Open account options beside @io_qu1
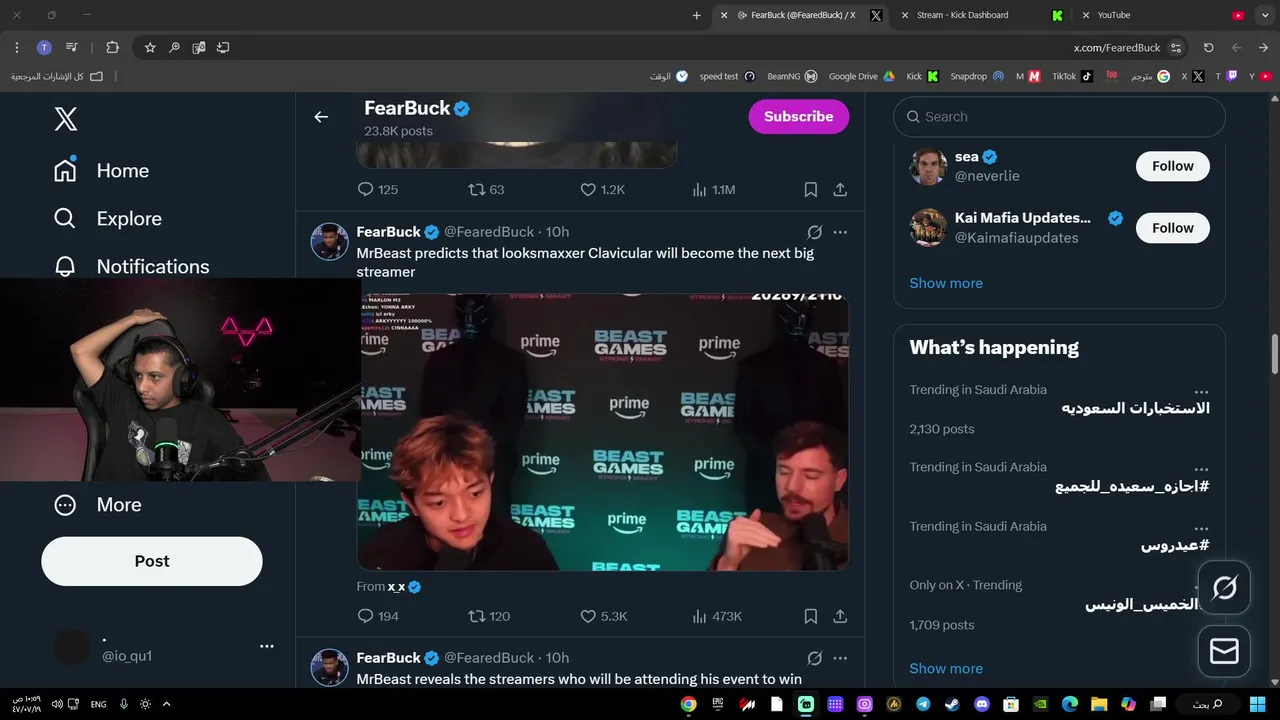The width and height of the screenshot is (1280, 720). [x=266, y=646]
